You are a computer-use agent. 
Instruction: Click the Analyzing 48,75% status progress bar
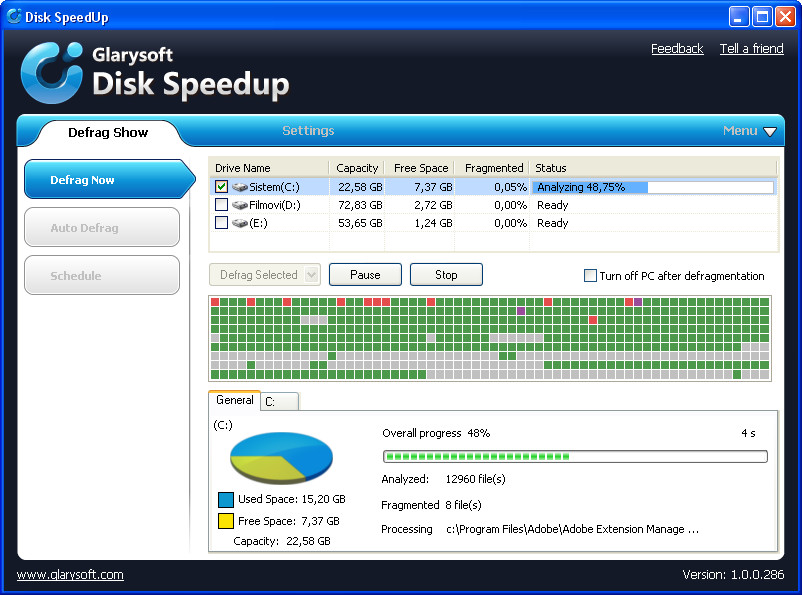point(653,187)
